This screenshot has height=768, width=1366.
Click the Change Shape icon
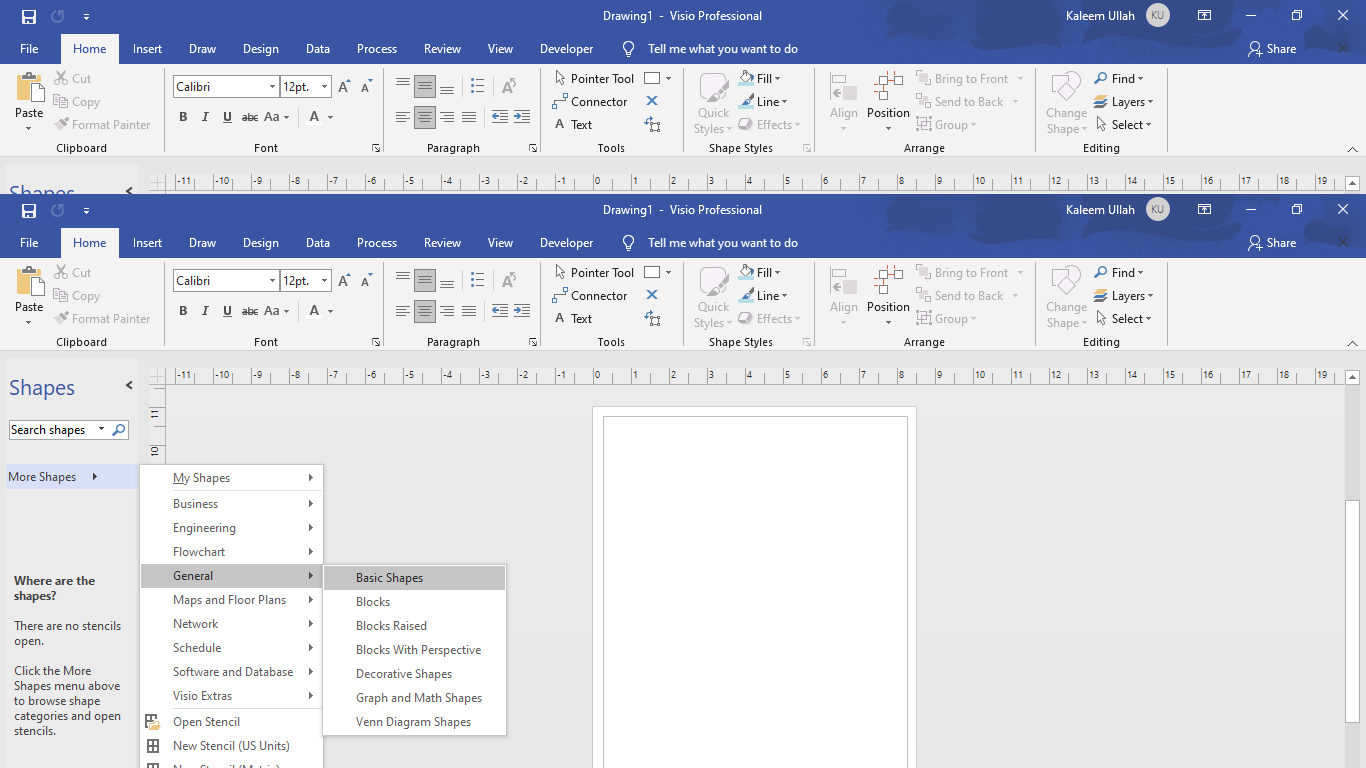[x=1065, y=295]
